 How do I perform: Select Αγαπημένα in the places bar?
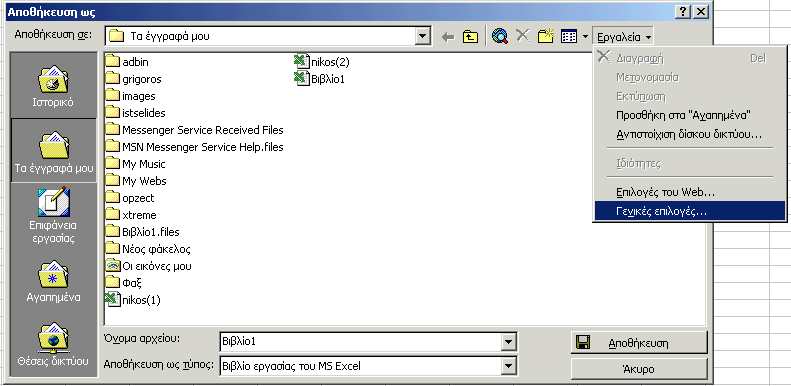[53, 282]
